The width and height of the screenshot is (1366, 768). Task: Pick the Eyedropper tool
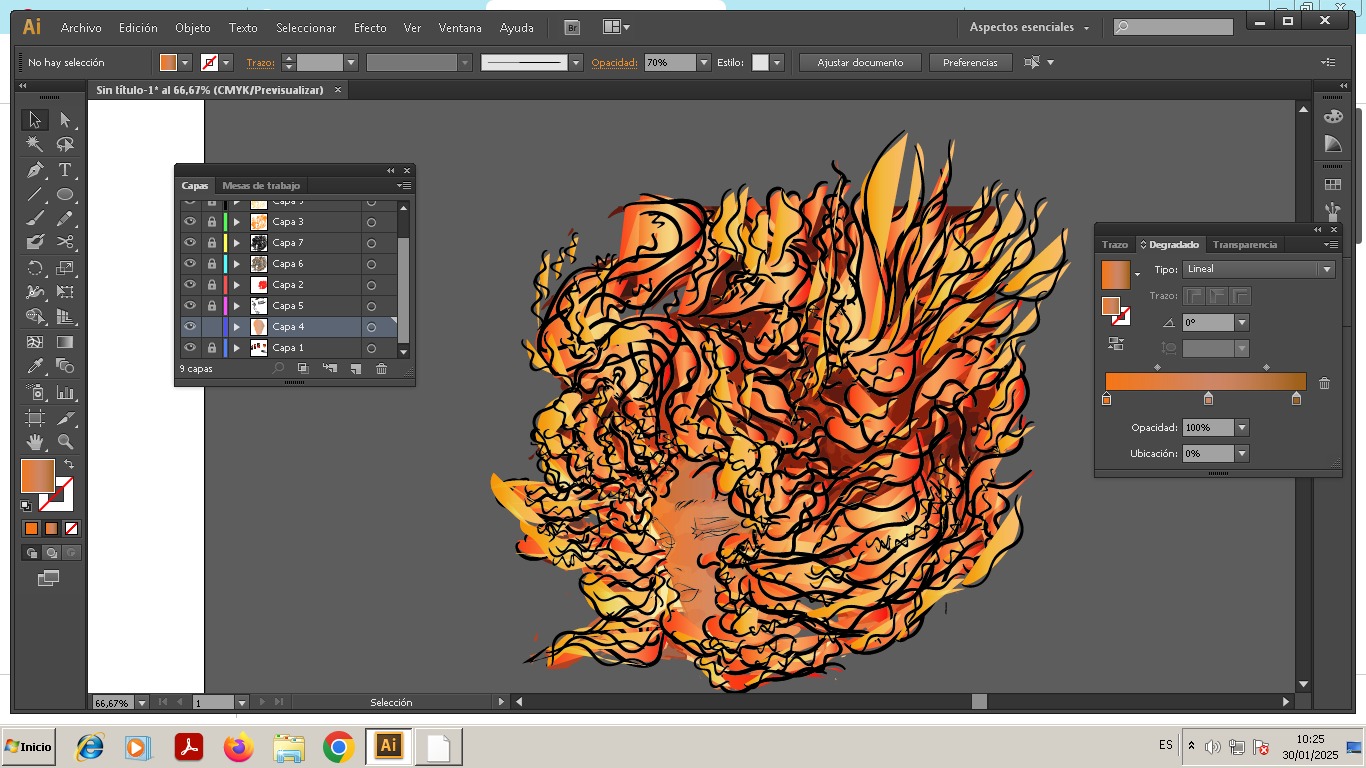(x=35, y=367)
